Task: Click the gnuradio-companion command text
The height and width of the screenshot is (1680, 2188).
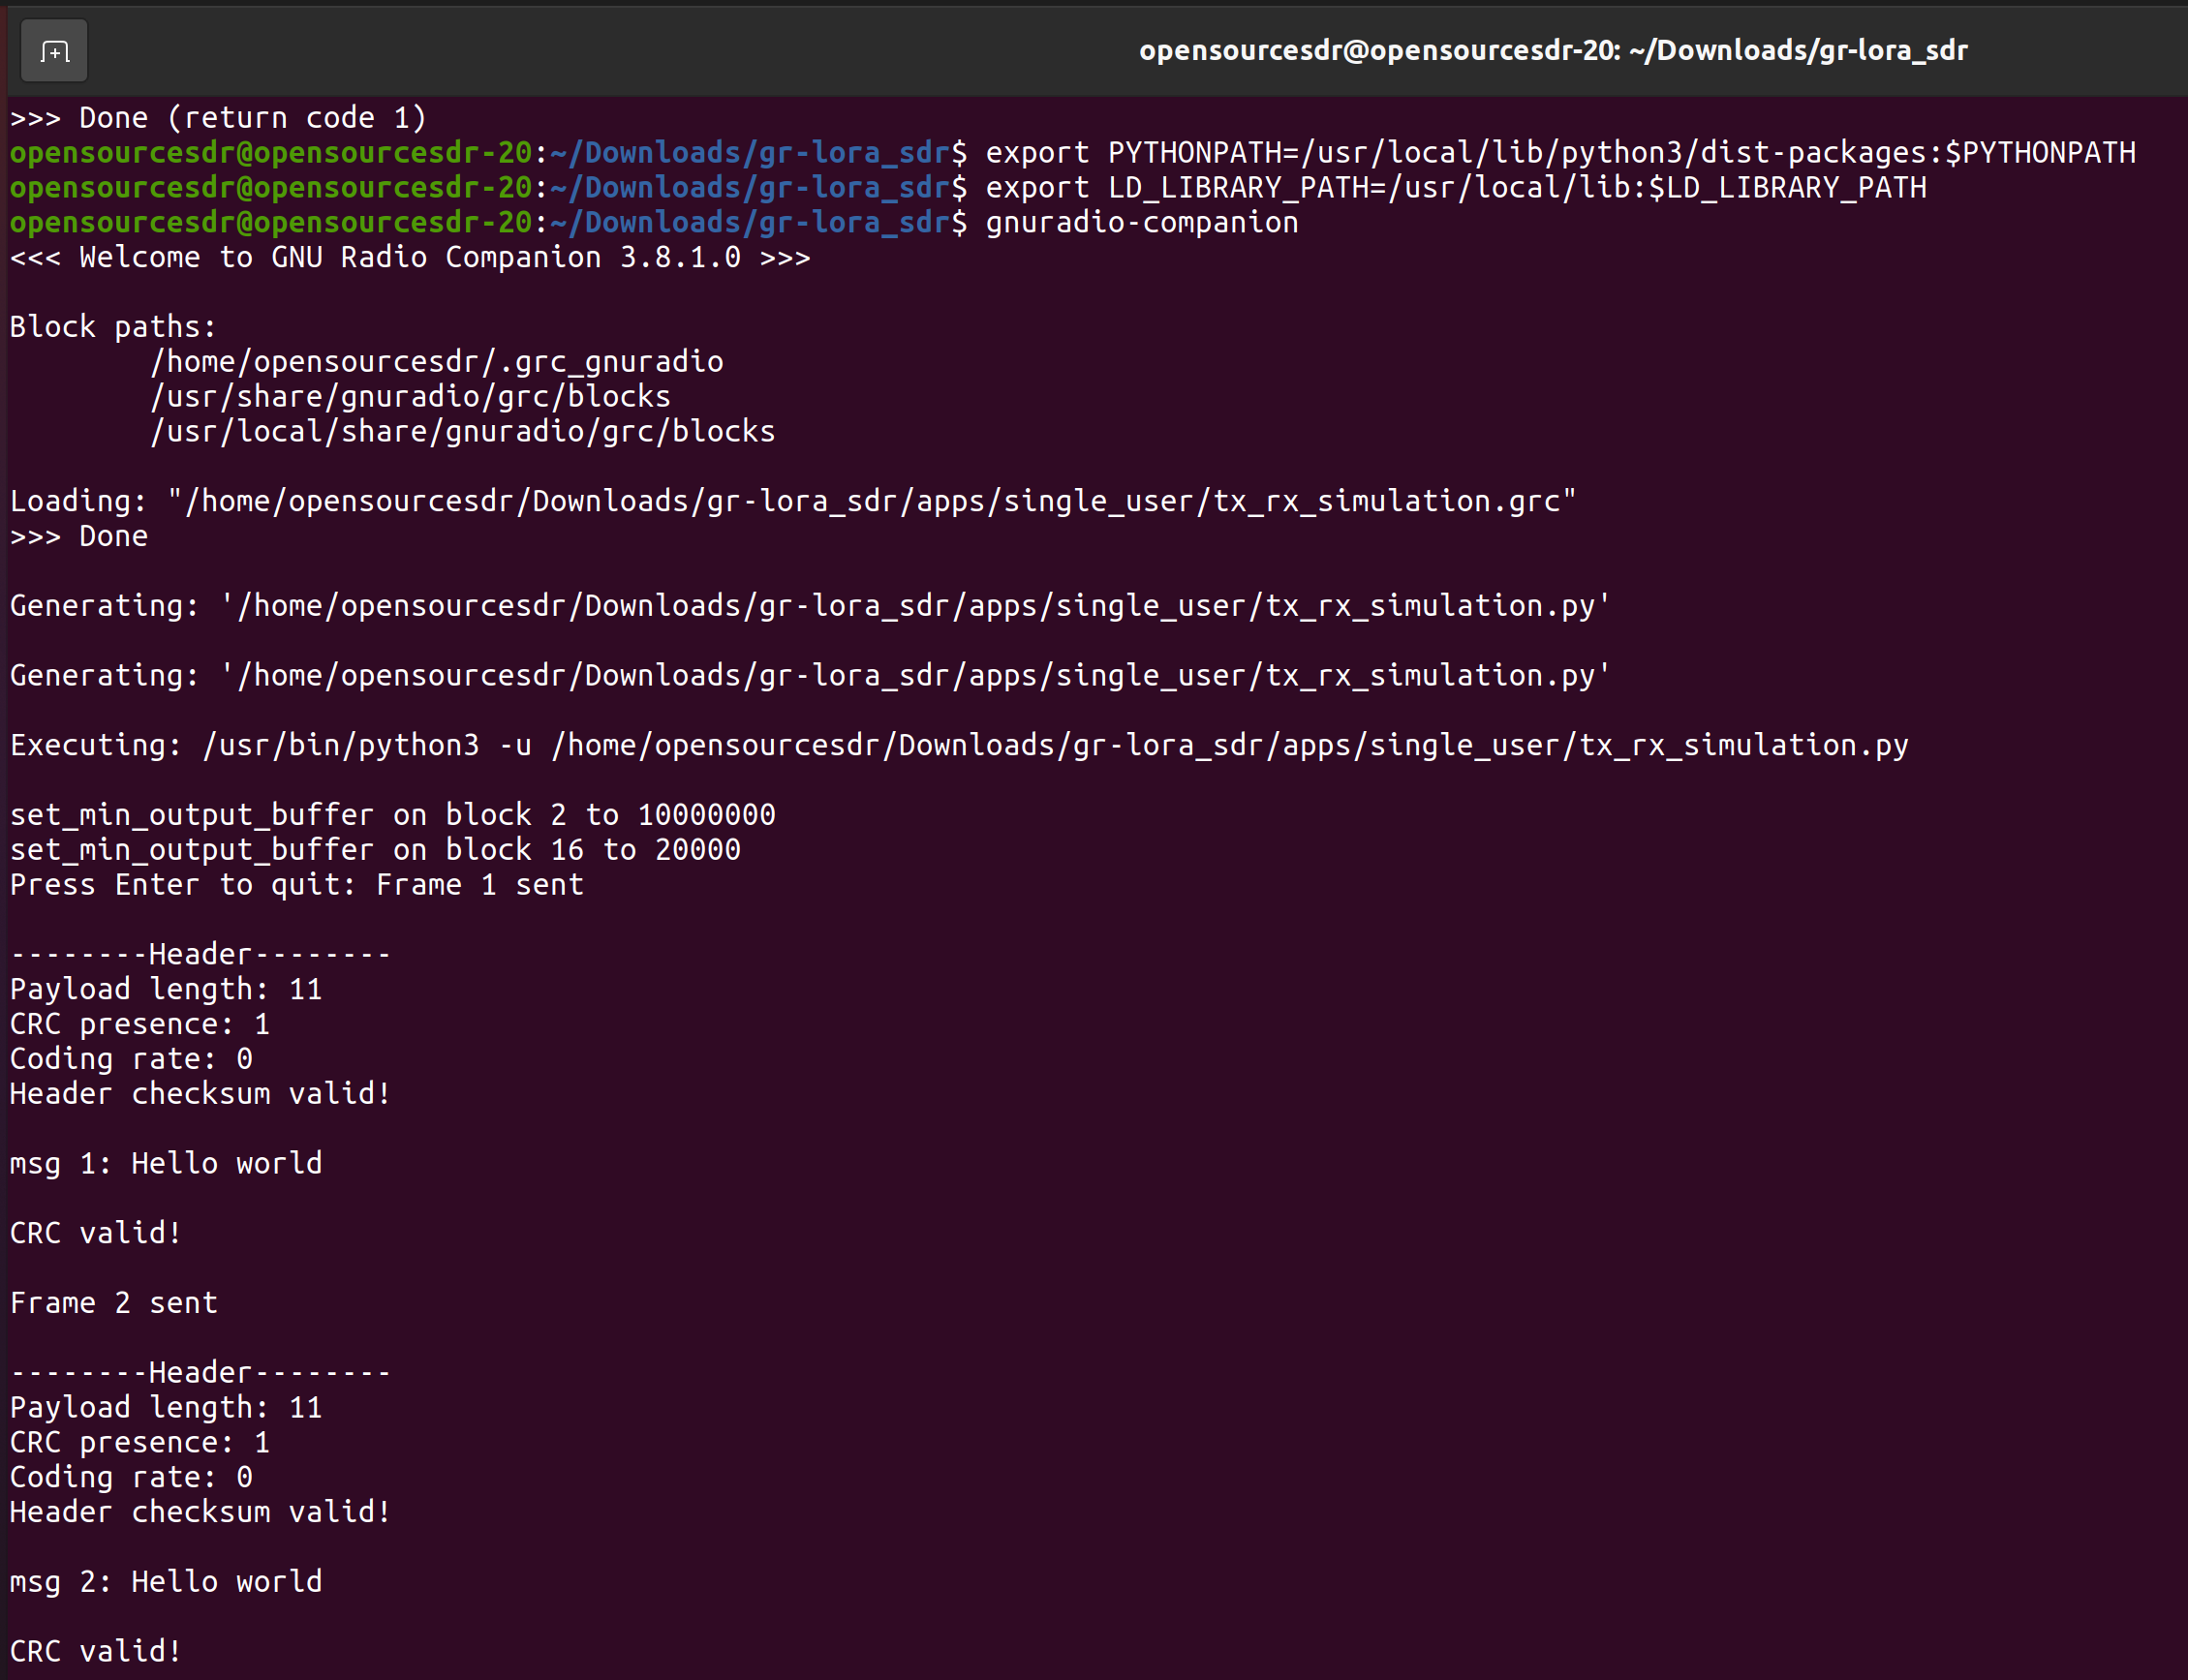Action: (x=1140, y=222)
